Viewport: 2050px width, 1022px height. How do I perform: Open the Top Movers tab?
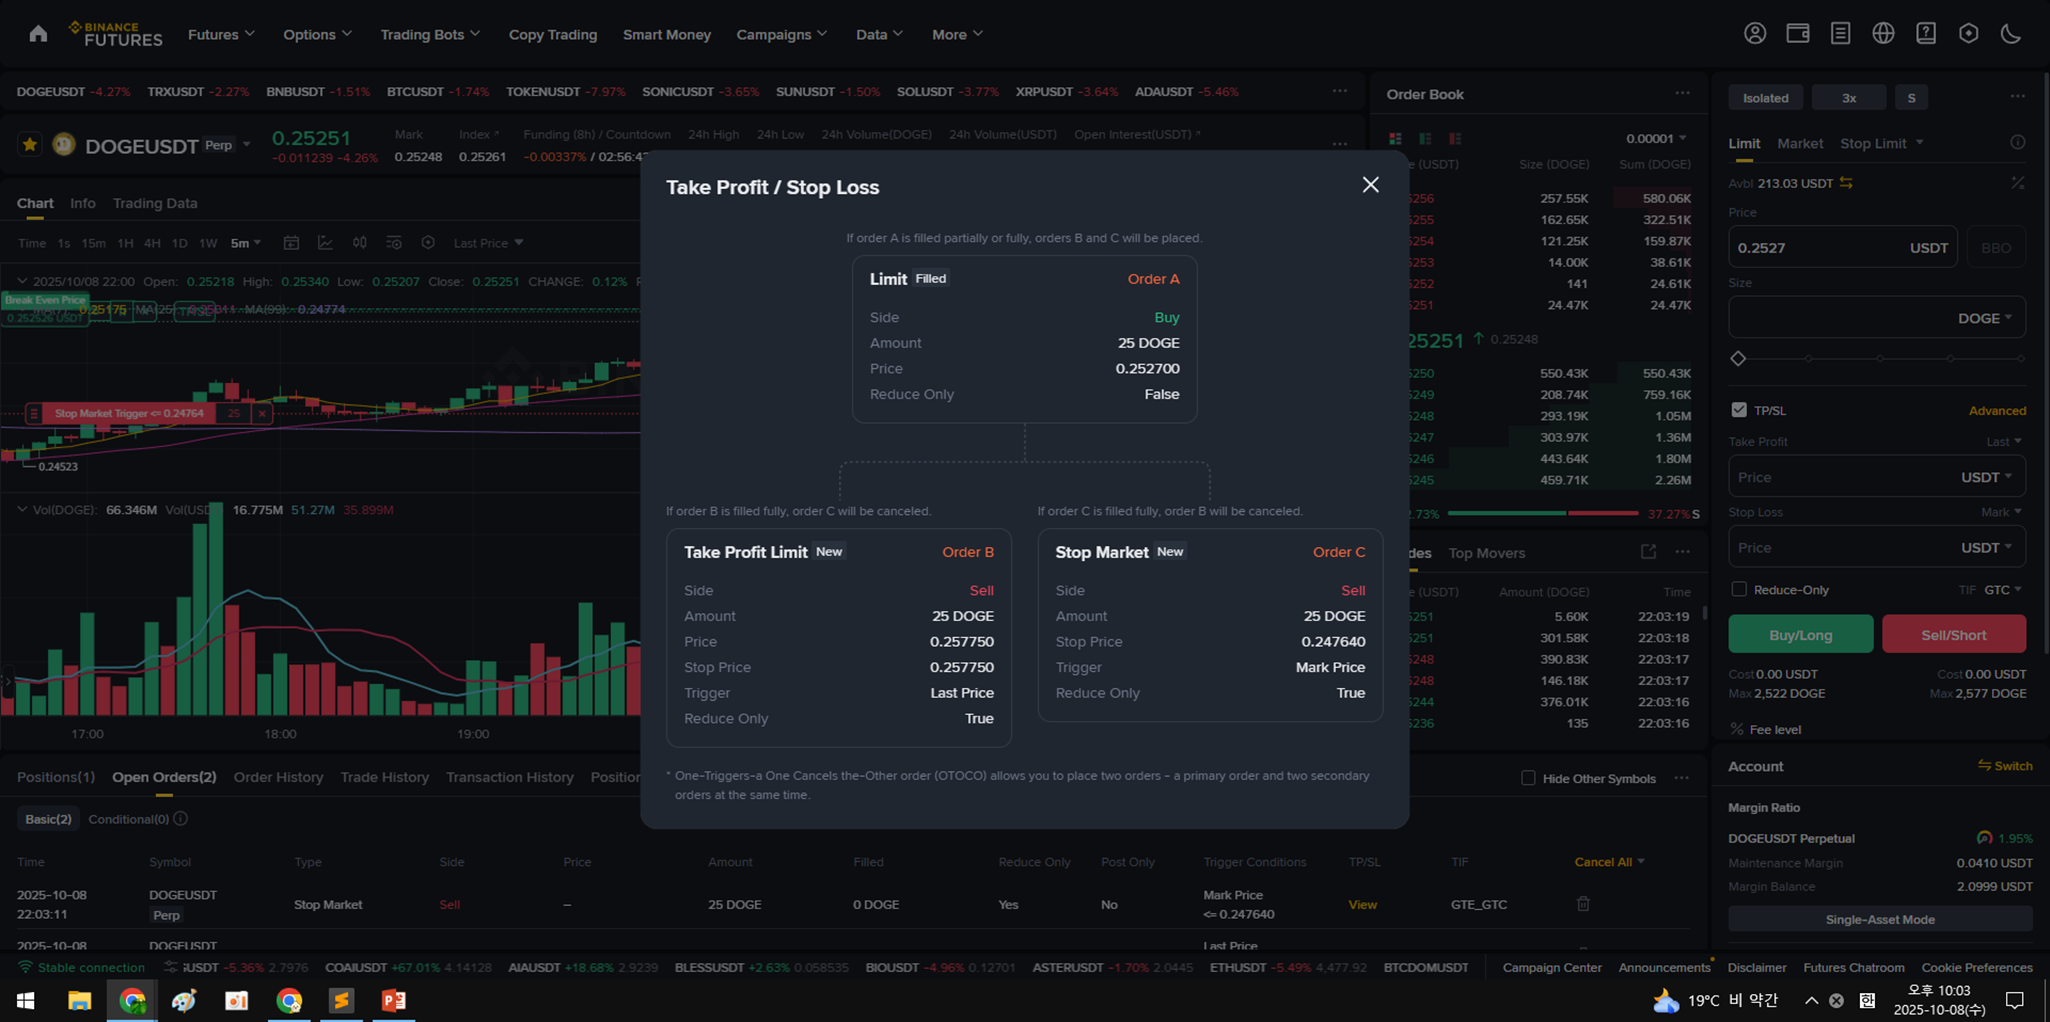(x=1486, y=553)
